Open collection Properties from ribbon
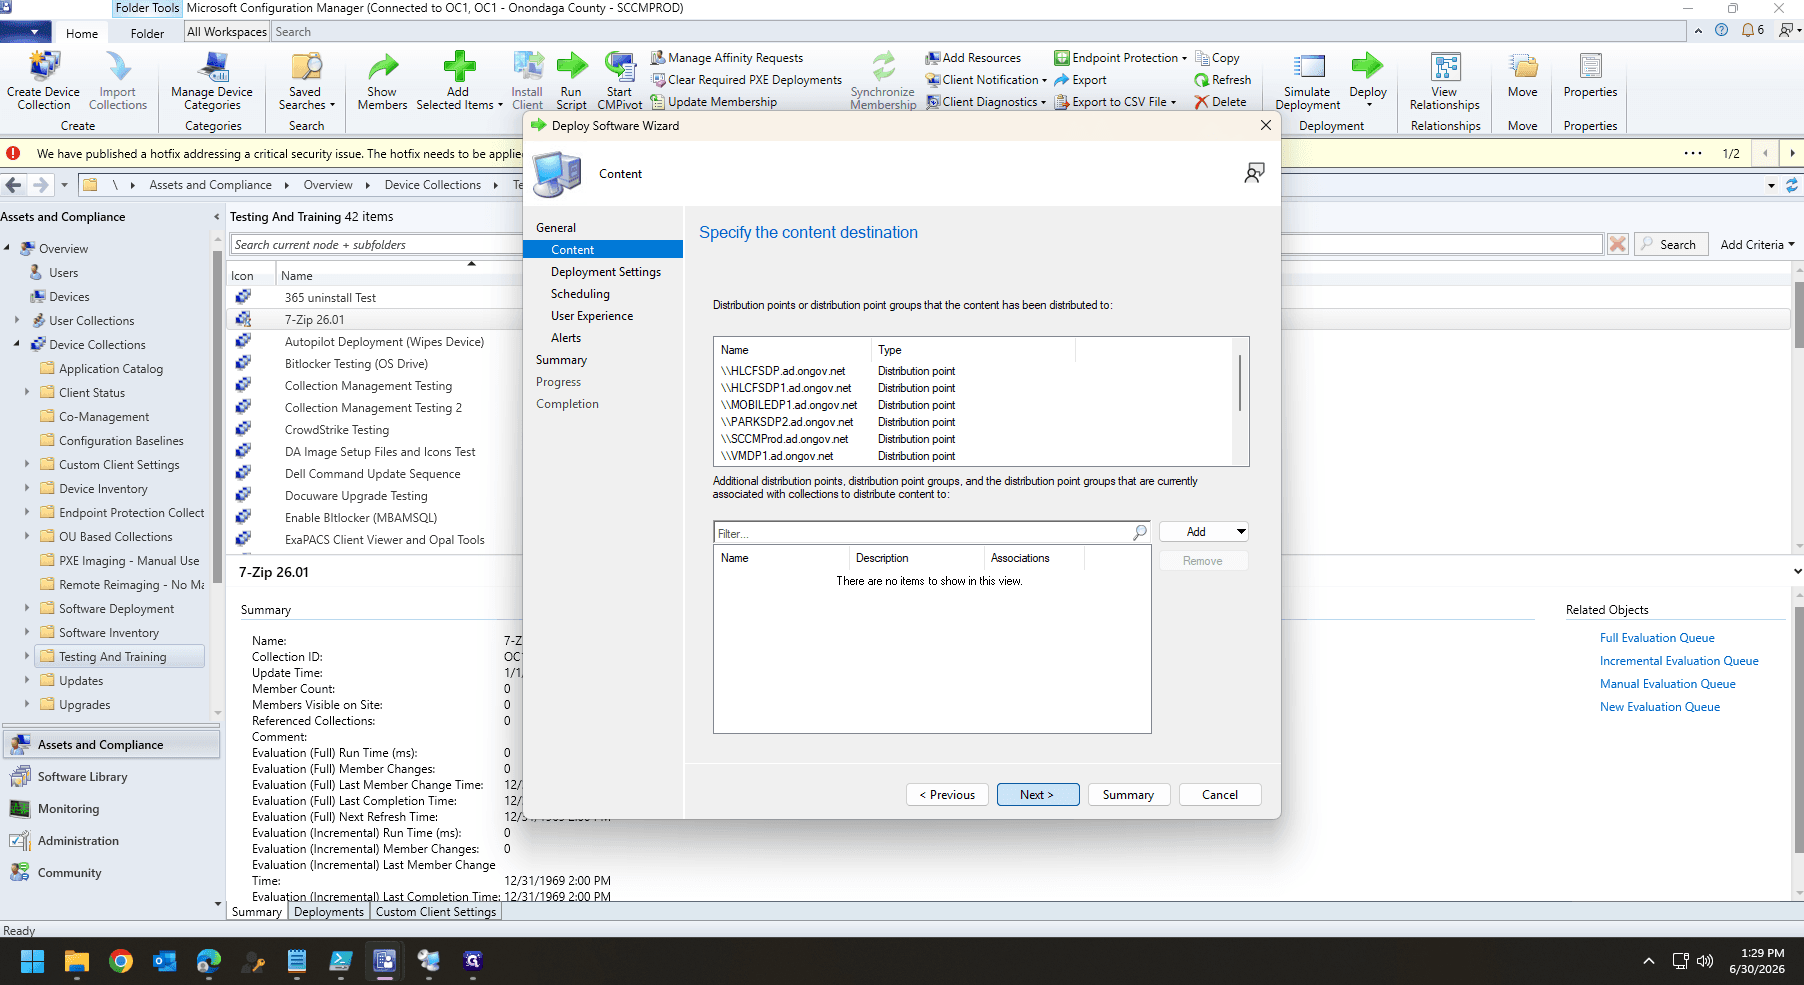Viewport: 1804px width, 985px height. [x=1590, y=75]
